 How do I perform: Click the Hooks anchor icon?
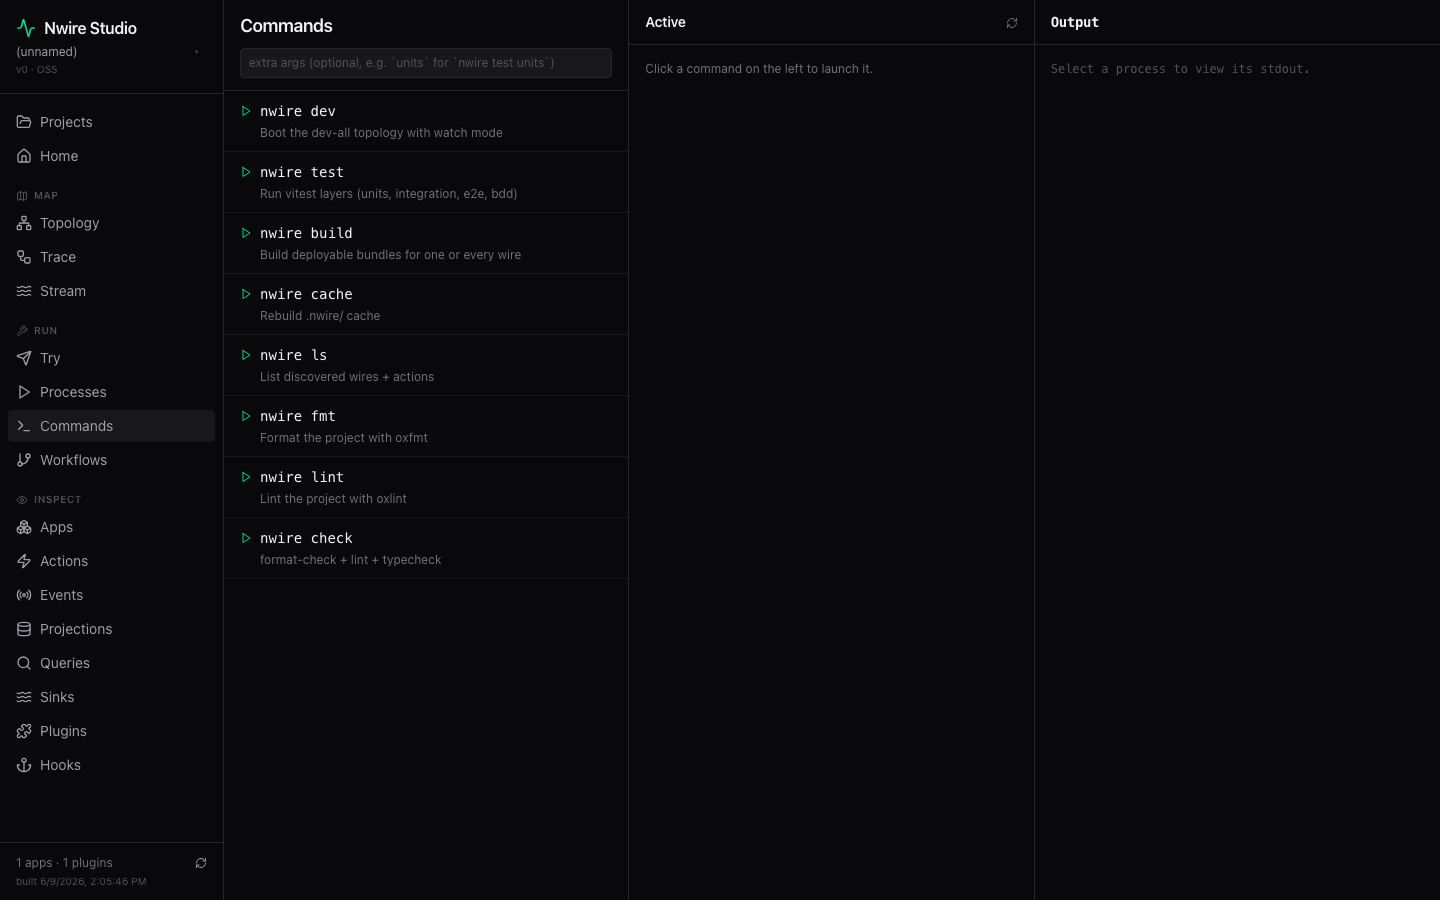click(24, 765)
